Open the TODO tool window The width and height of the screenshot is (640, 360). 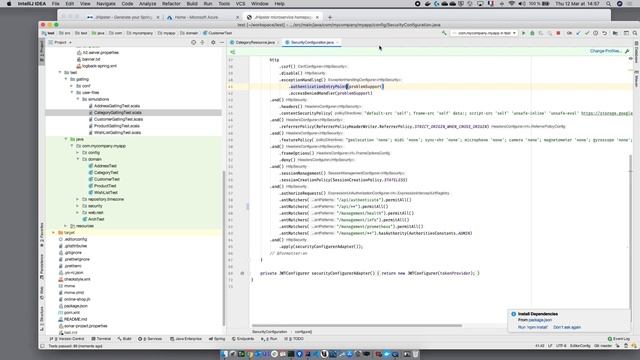pyautogui.click(x=294, y=339)
